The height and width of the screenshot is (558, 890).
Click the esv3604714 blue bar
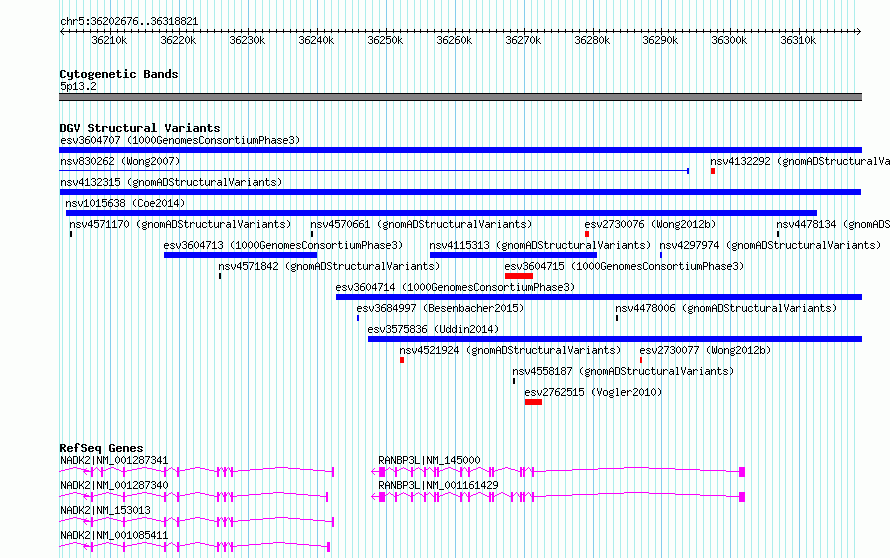(599, 297)
